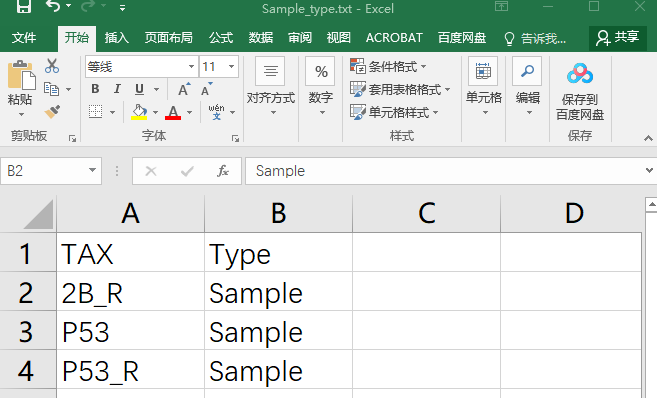Open the font size 11 dropdown
The width and height of the screenshot is (657, 398).
(231, 67)
